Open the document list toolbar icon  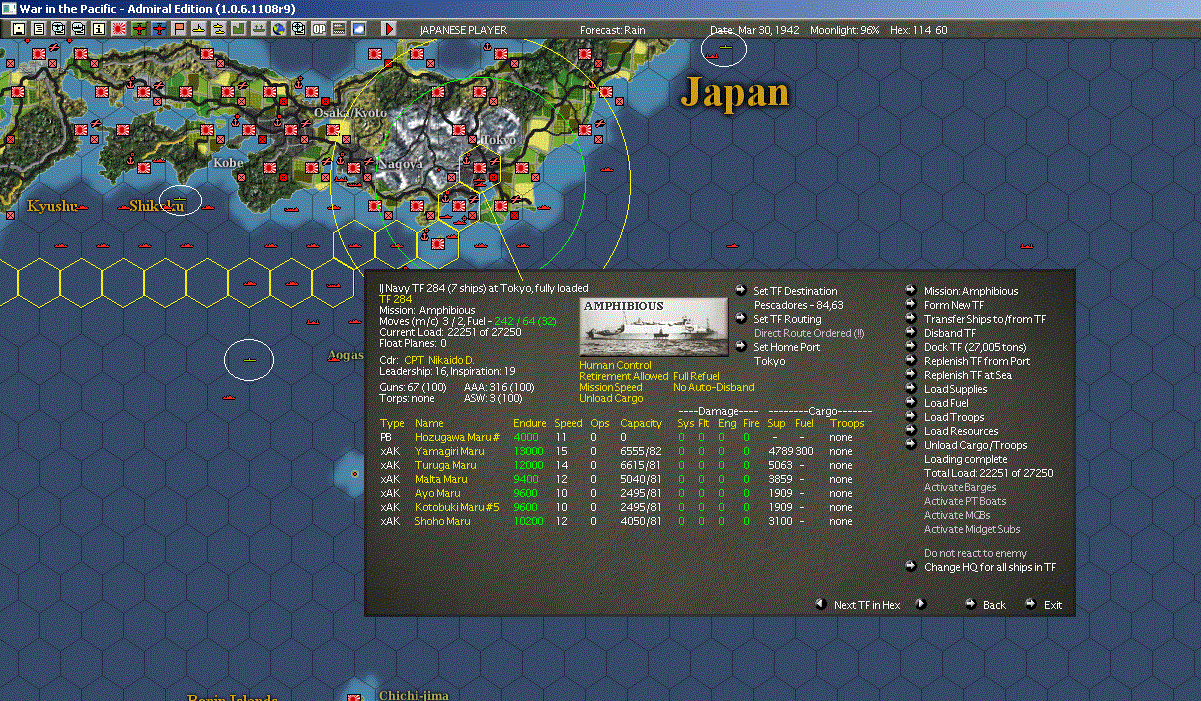(x=39, y=29)
